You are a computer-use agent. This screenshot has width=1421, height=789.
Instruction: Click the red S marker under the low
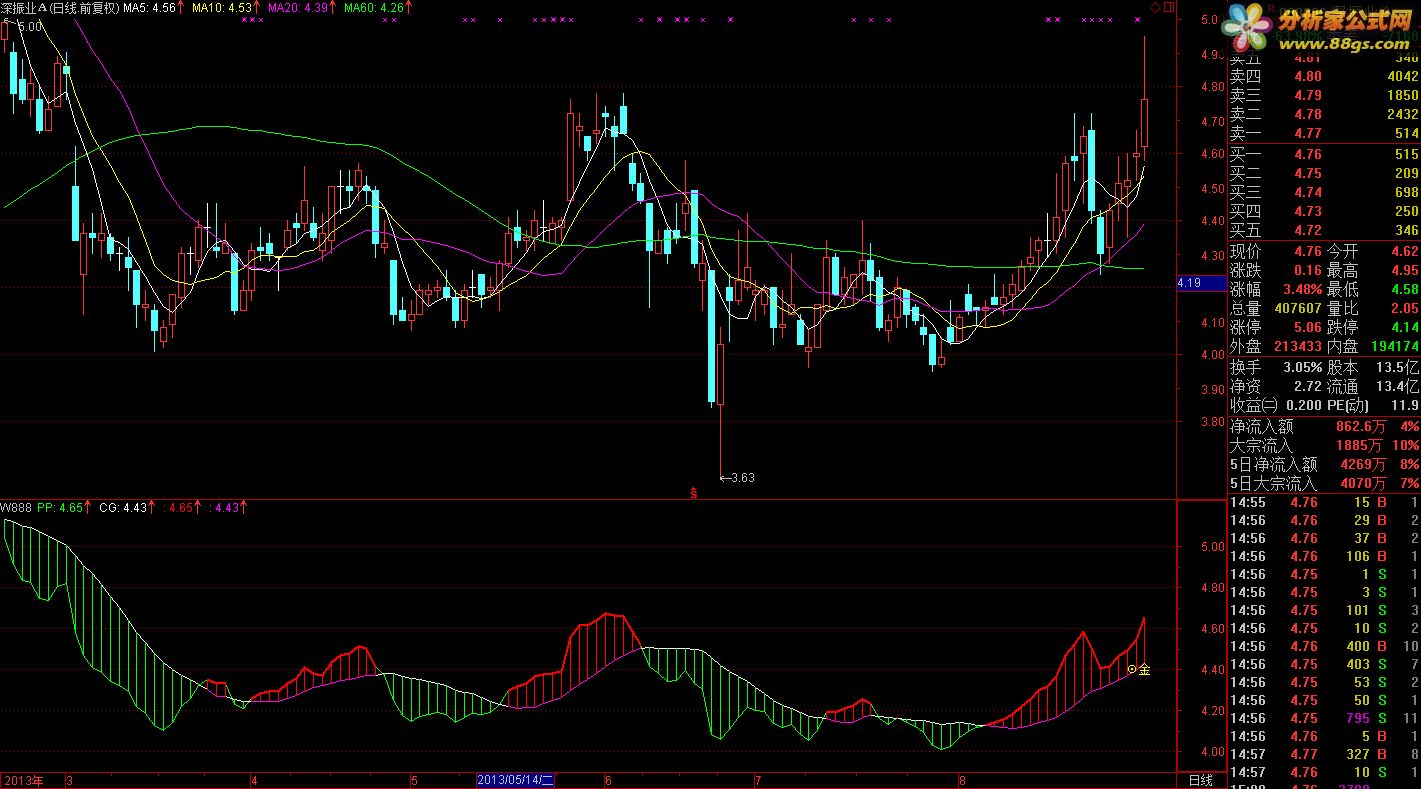[693, 493]
